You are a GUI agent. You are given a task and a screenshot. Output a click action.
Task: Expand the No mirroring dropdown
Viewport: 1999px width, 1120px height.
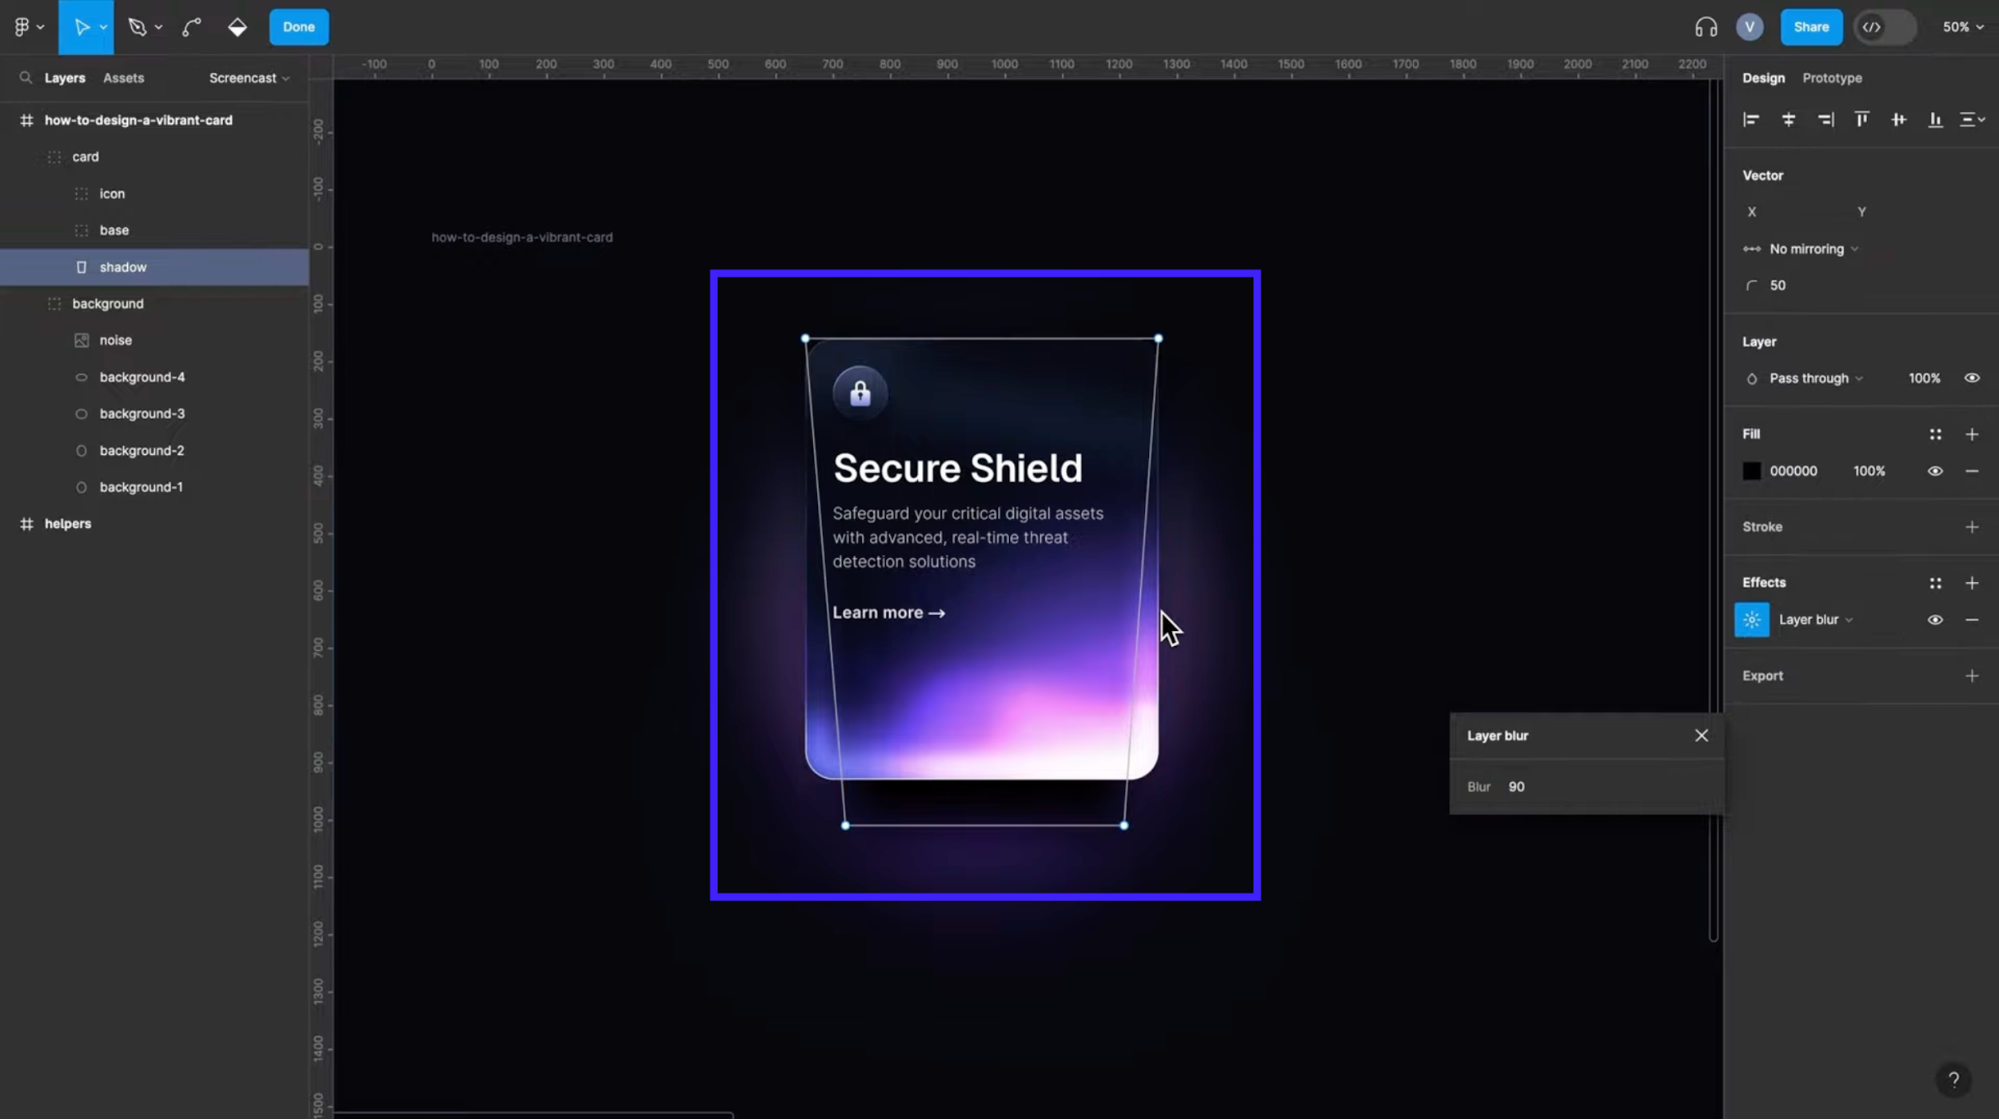pyautogui.click(x=1812, y=249)
